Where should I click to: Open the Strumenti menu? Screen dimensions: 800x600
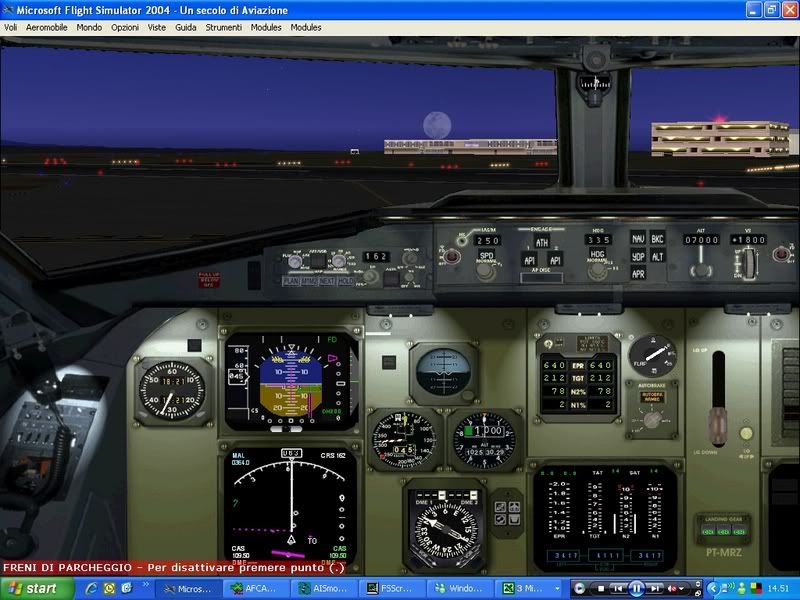pyautogui.click(x=223, y=28)
